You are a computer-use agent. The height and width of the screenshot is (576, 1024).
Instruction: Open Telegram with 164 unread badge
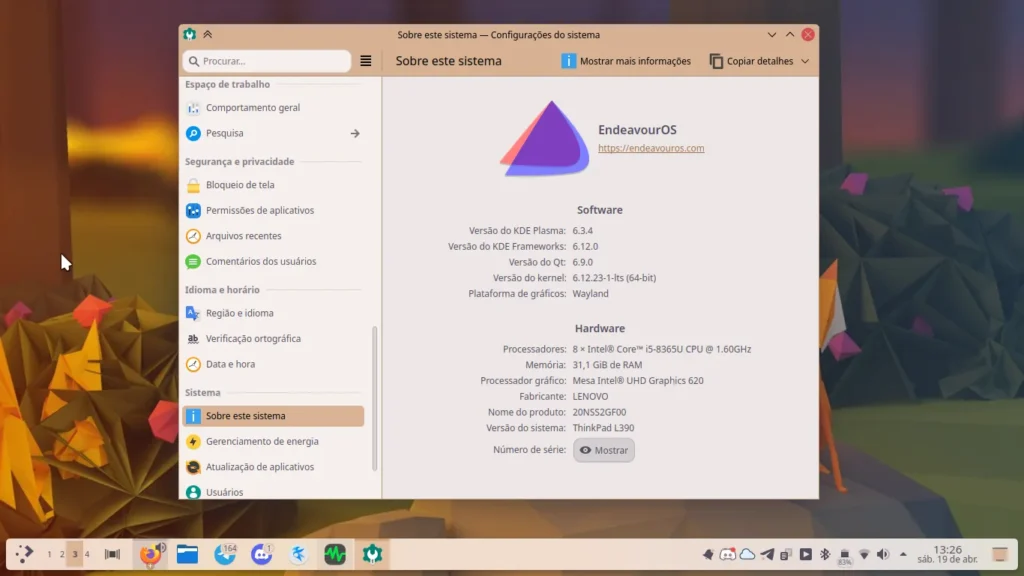(225, 554)
